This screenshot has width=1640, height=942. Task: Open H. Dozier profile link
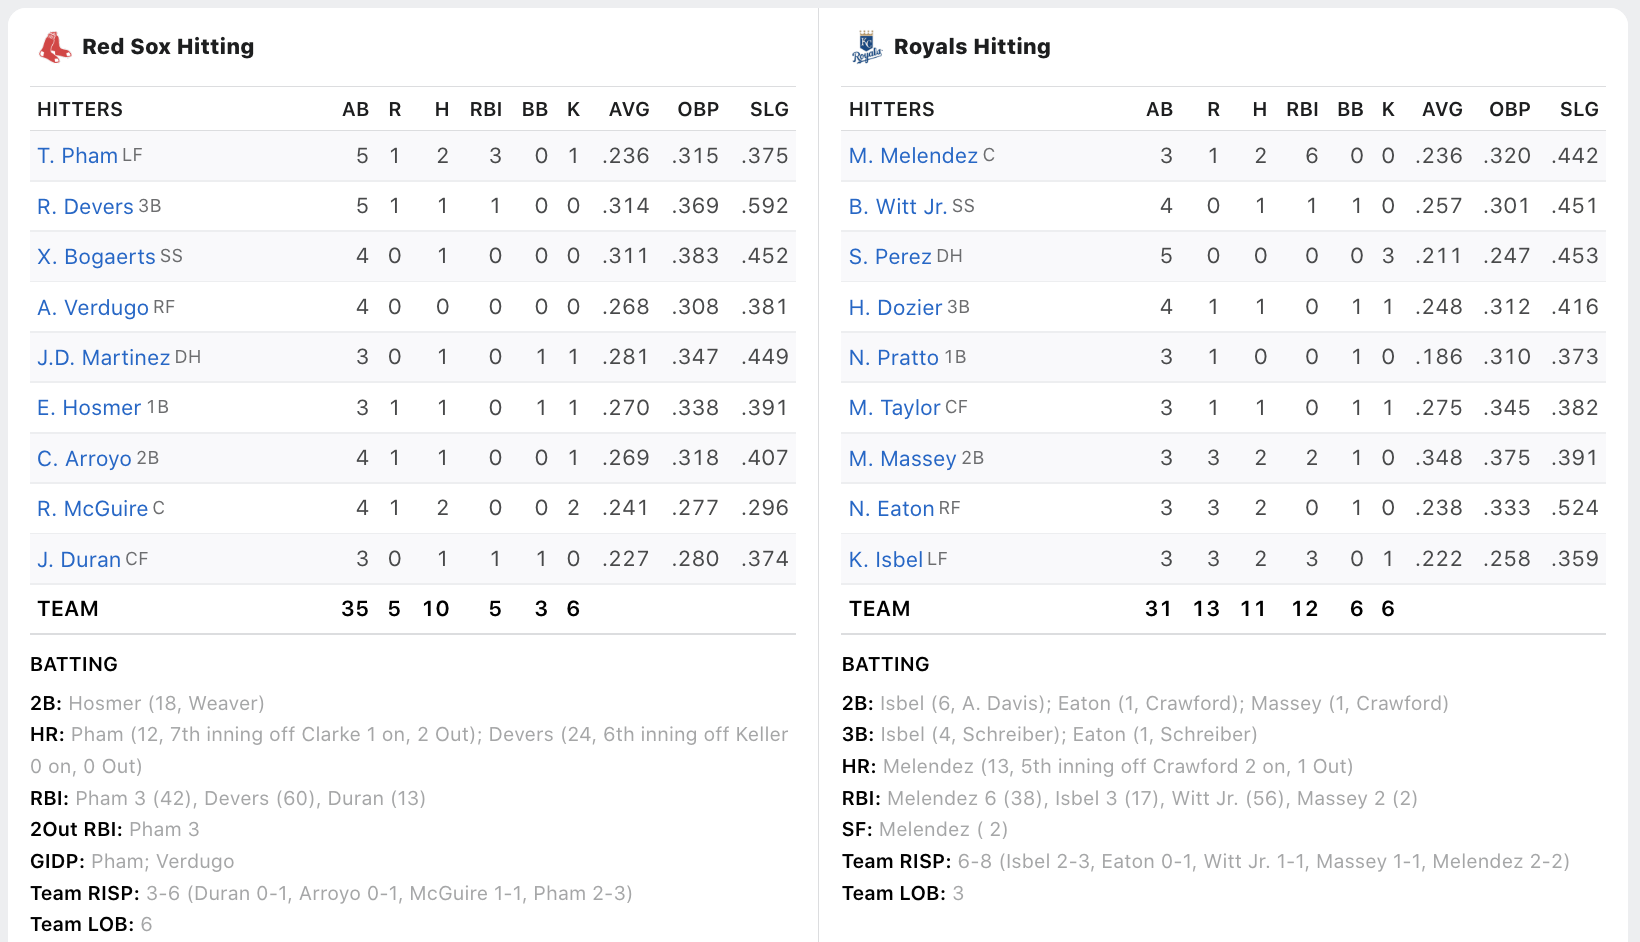point(895,308)
